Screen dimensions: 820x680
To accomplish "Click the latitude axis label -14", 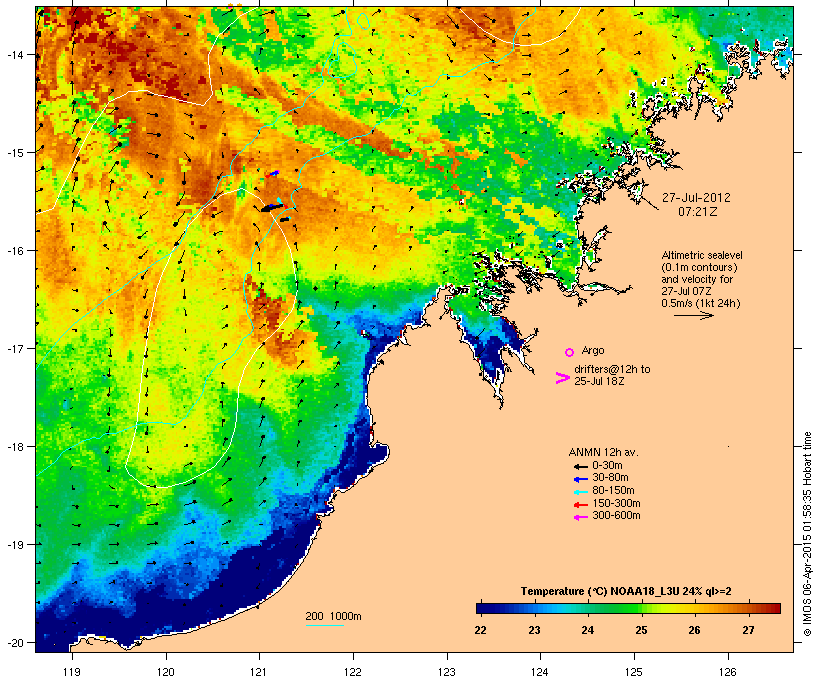I will tap(15, 54).
